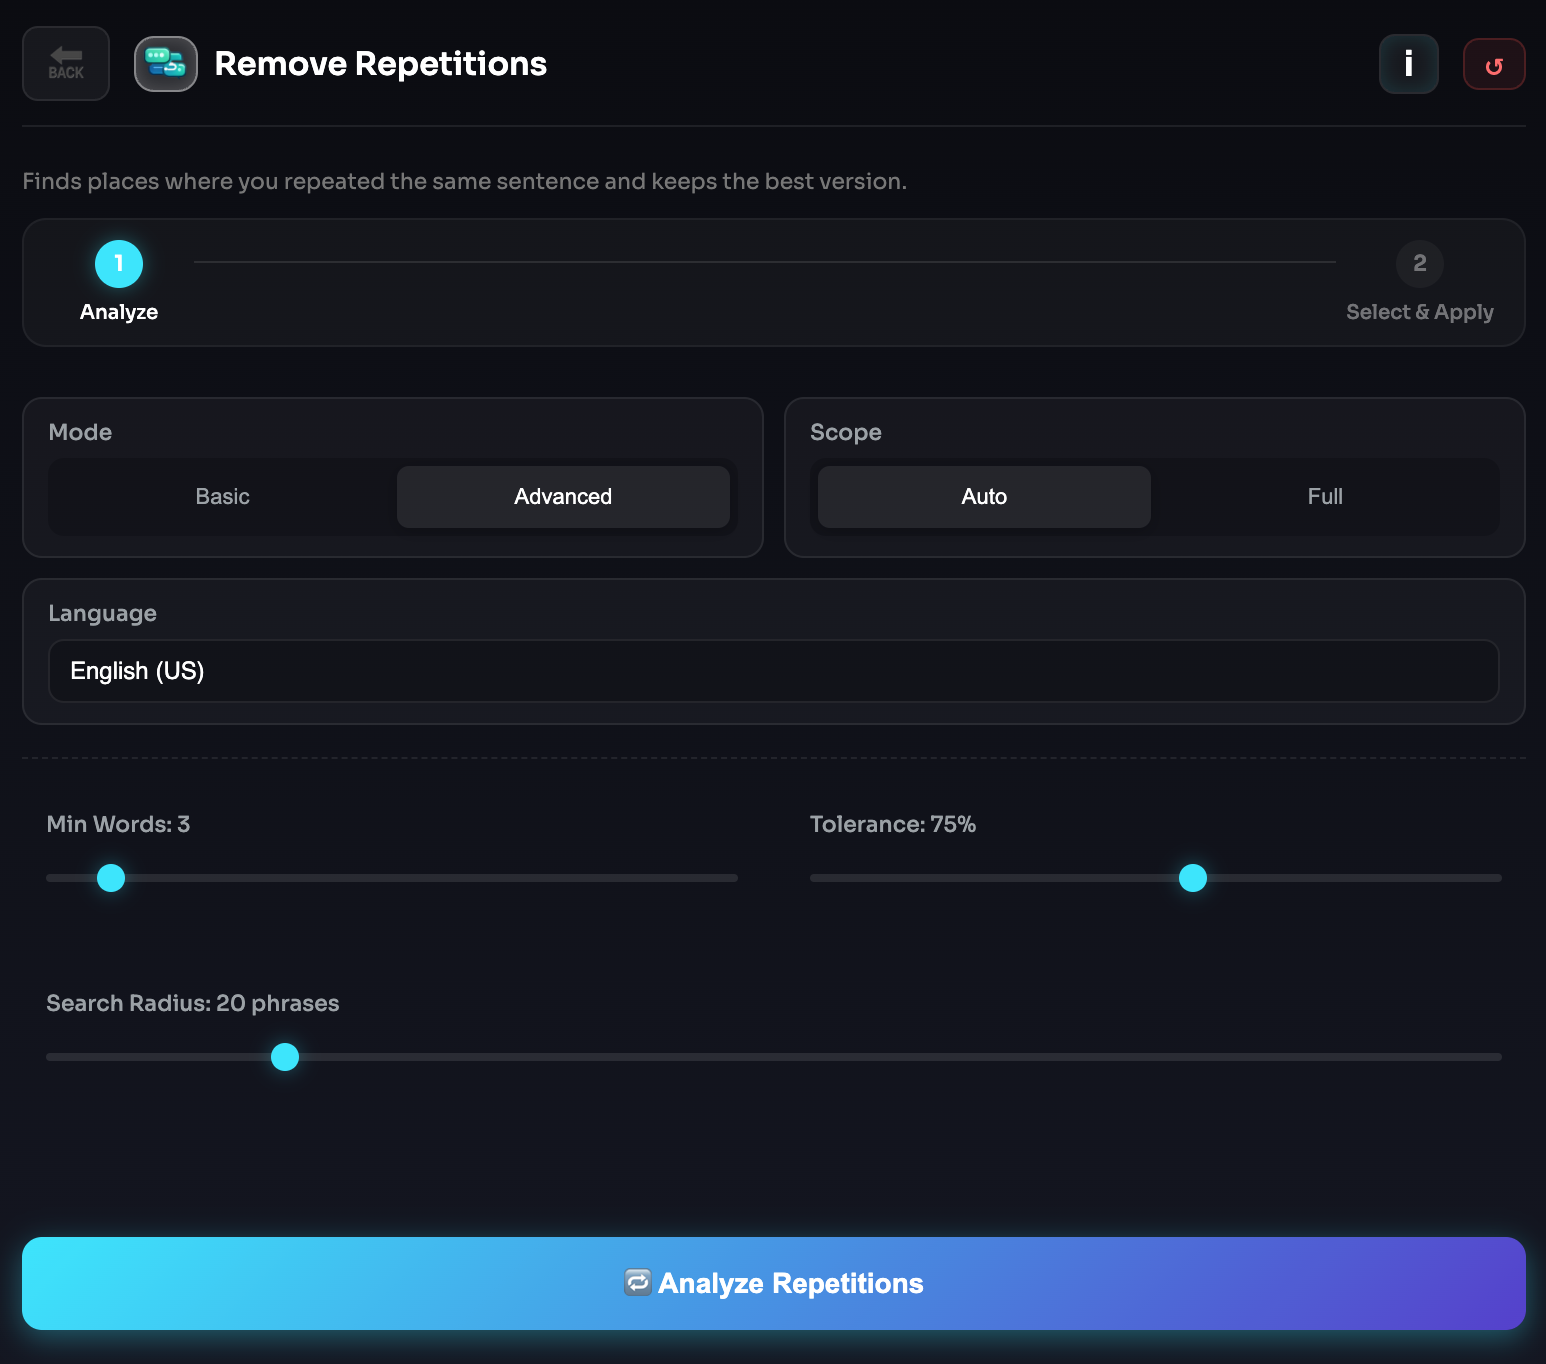The height and width of the screenshot is (1364, 1546).
Task: Set Scope to Full
Action: tap(1324, 497)
